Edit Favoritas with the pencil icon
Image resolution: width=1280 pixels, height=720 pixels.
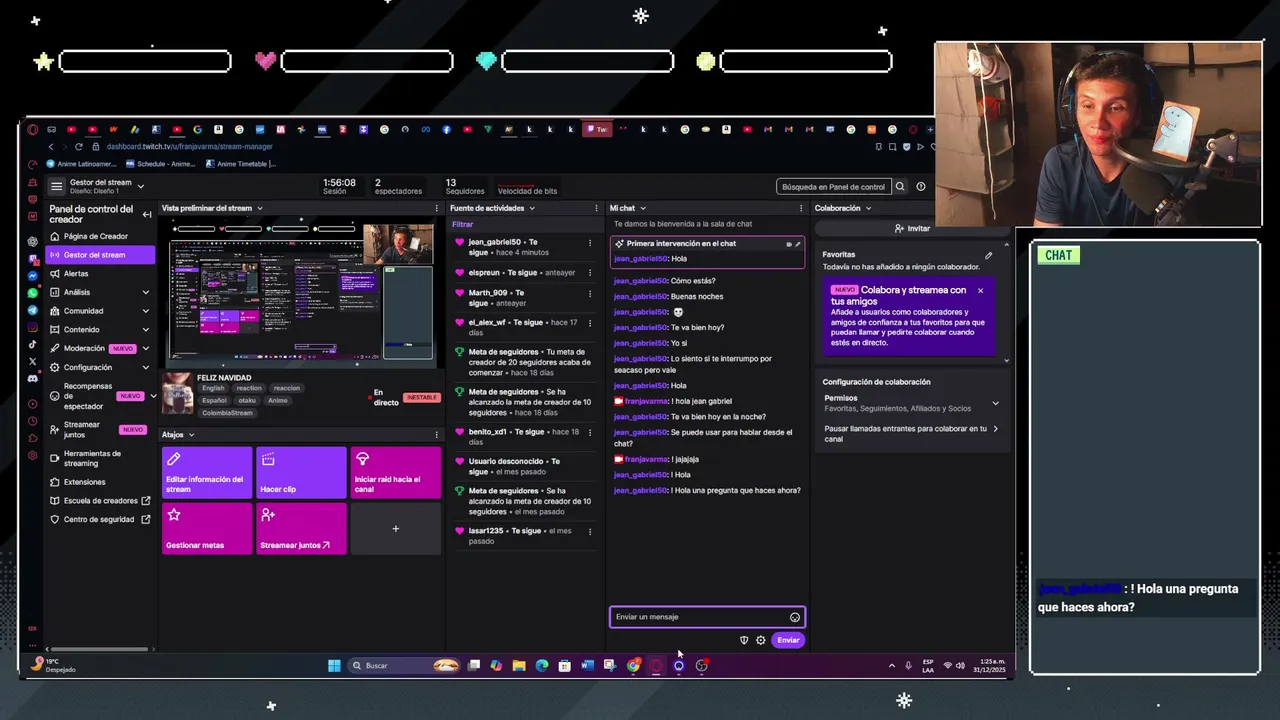click(989, 255)
